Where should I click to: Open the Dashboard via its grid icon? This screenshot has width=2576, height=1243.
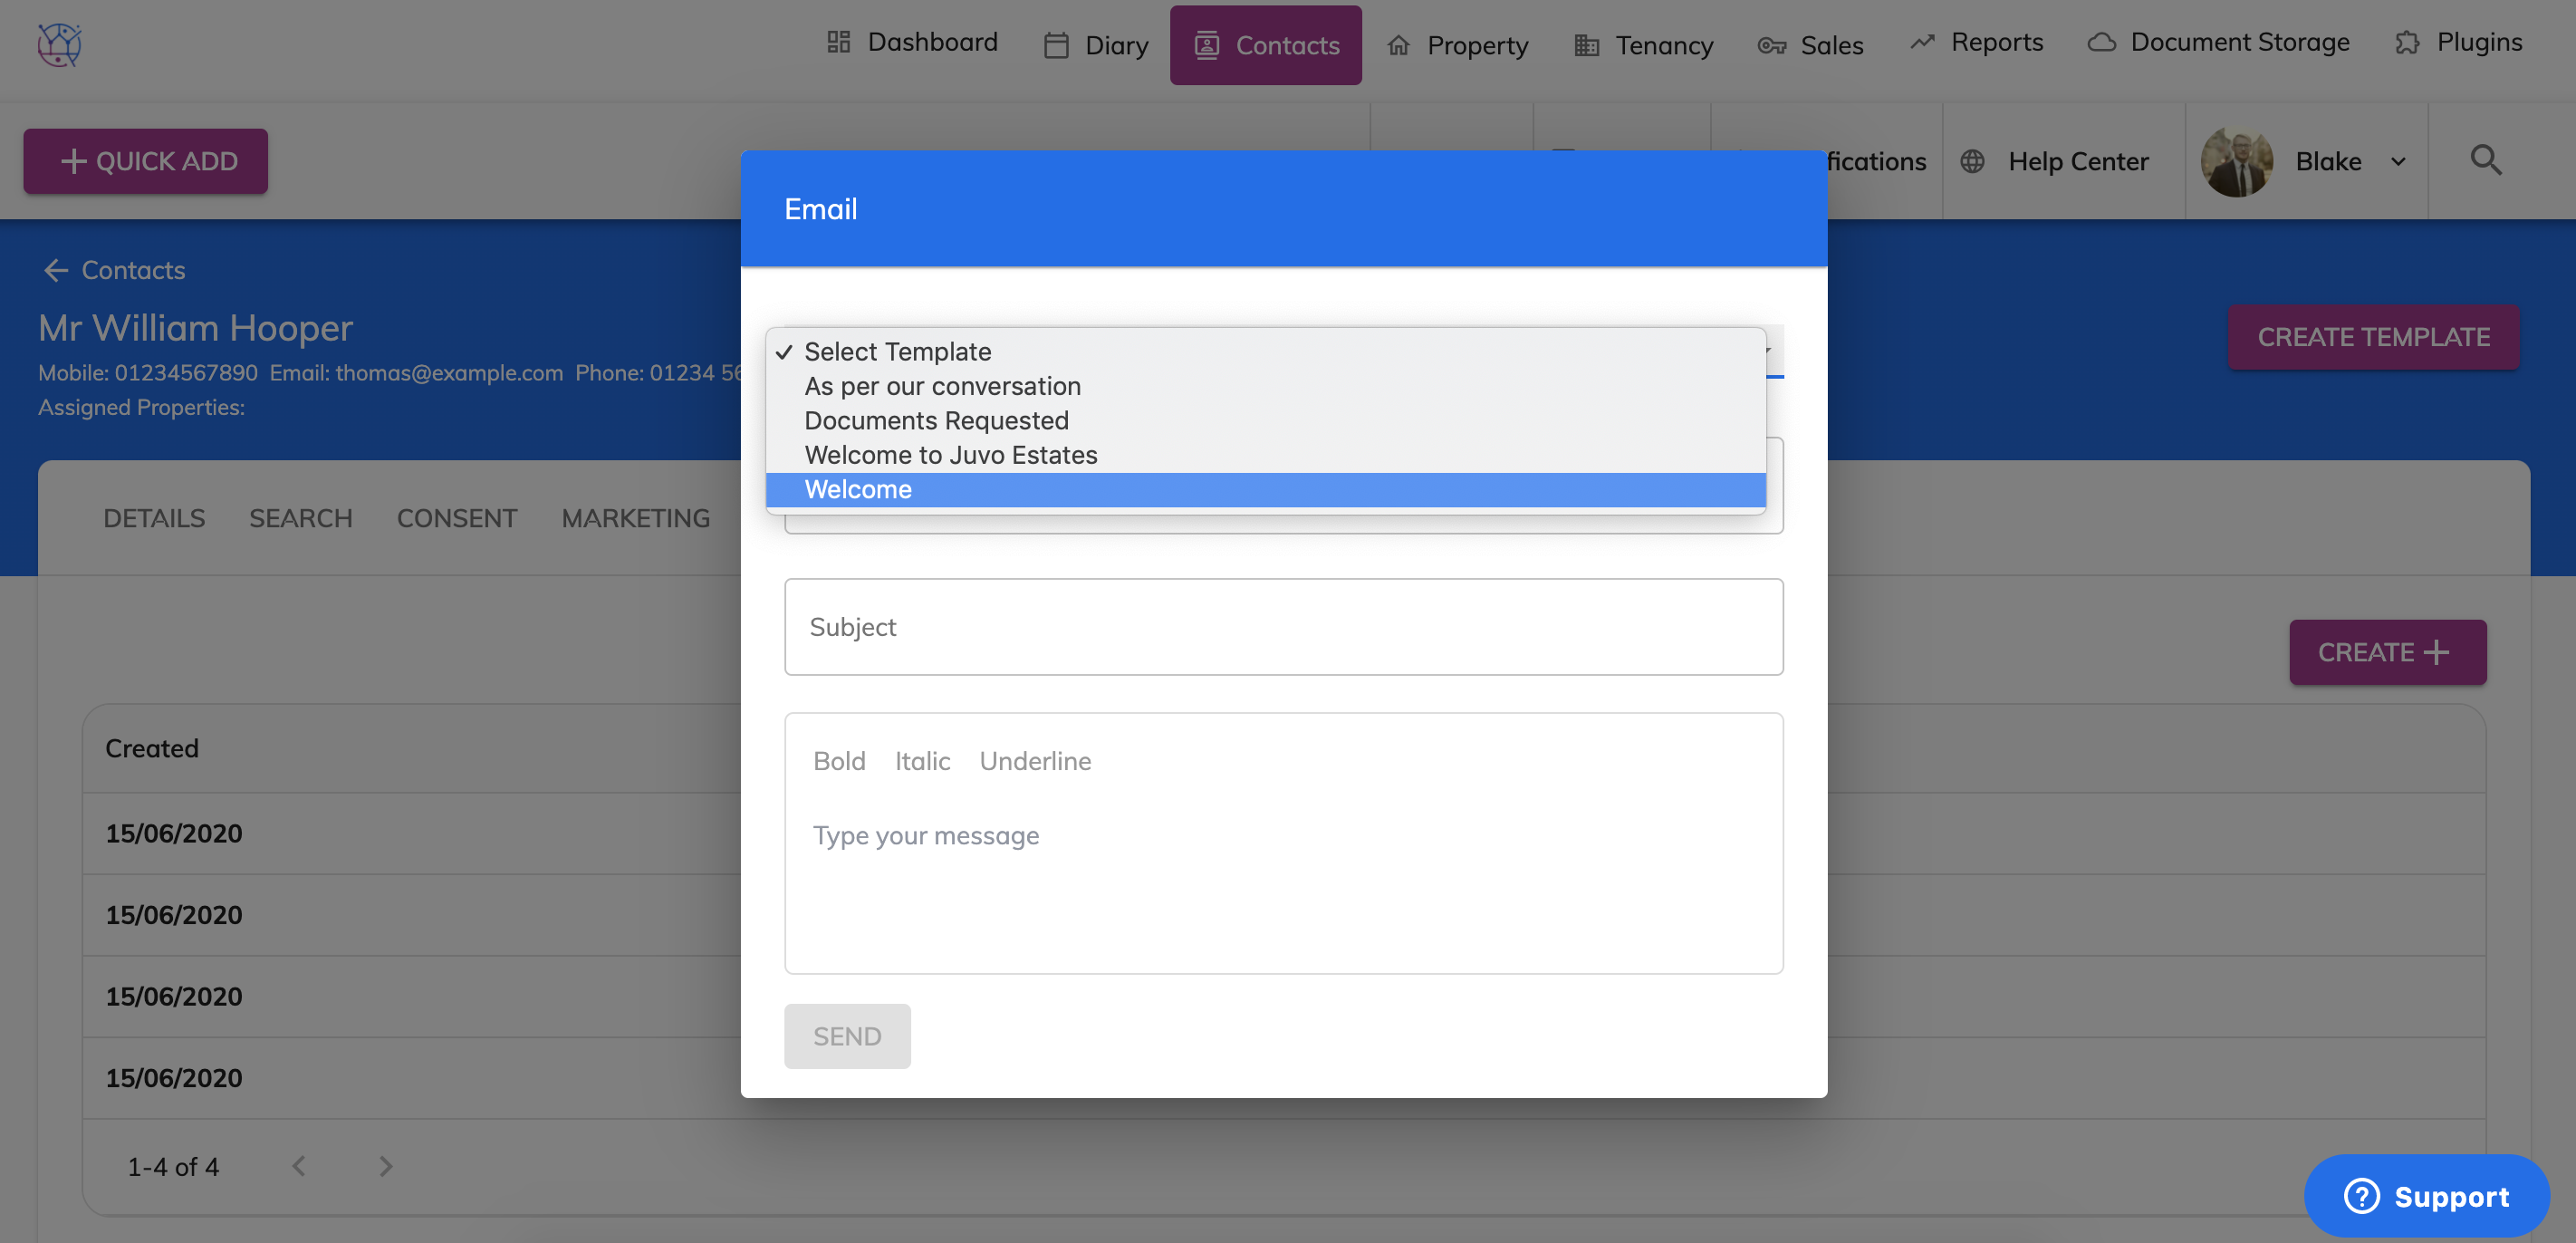click(x=838, y=42)
